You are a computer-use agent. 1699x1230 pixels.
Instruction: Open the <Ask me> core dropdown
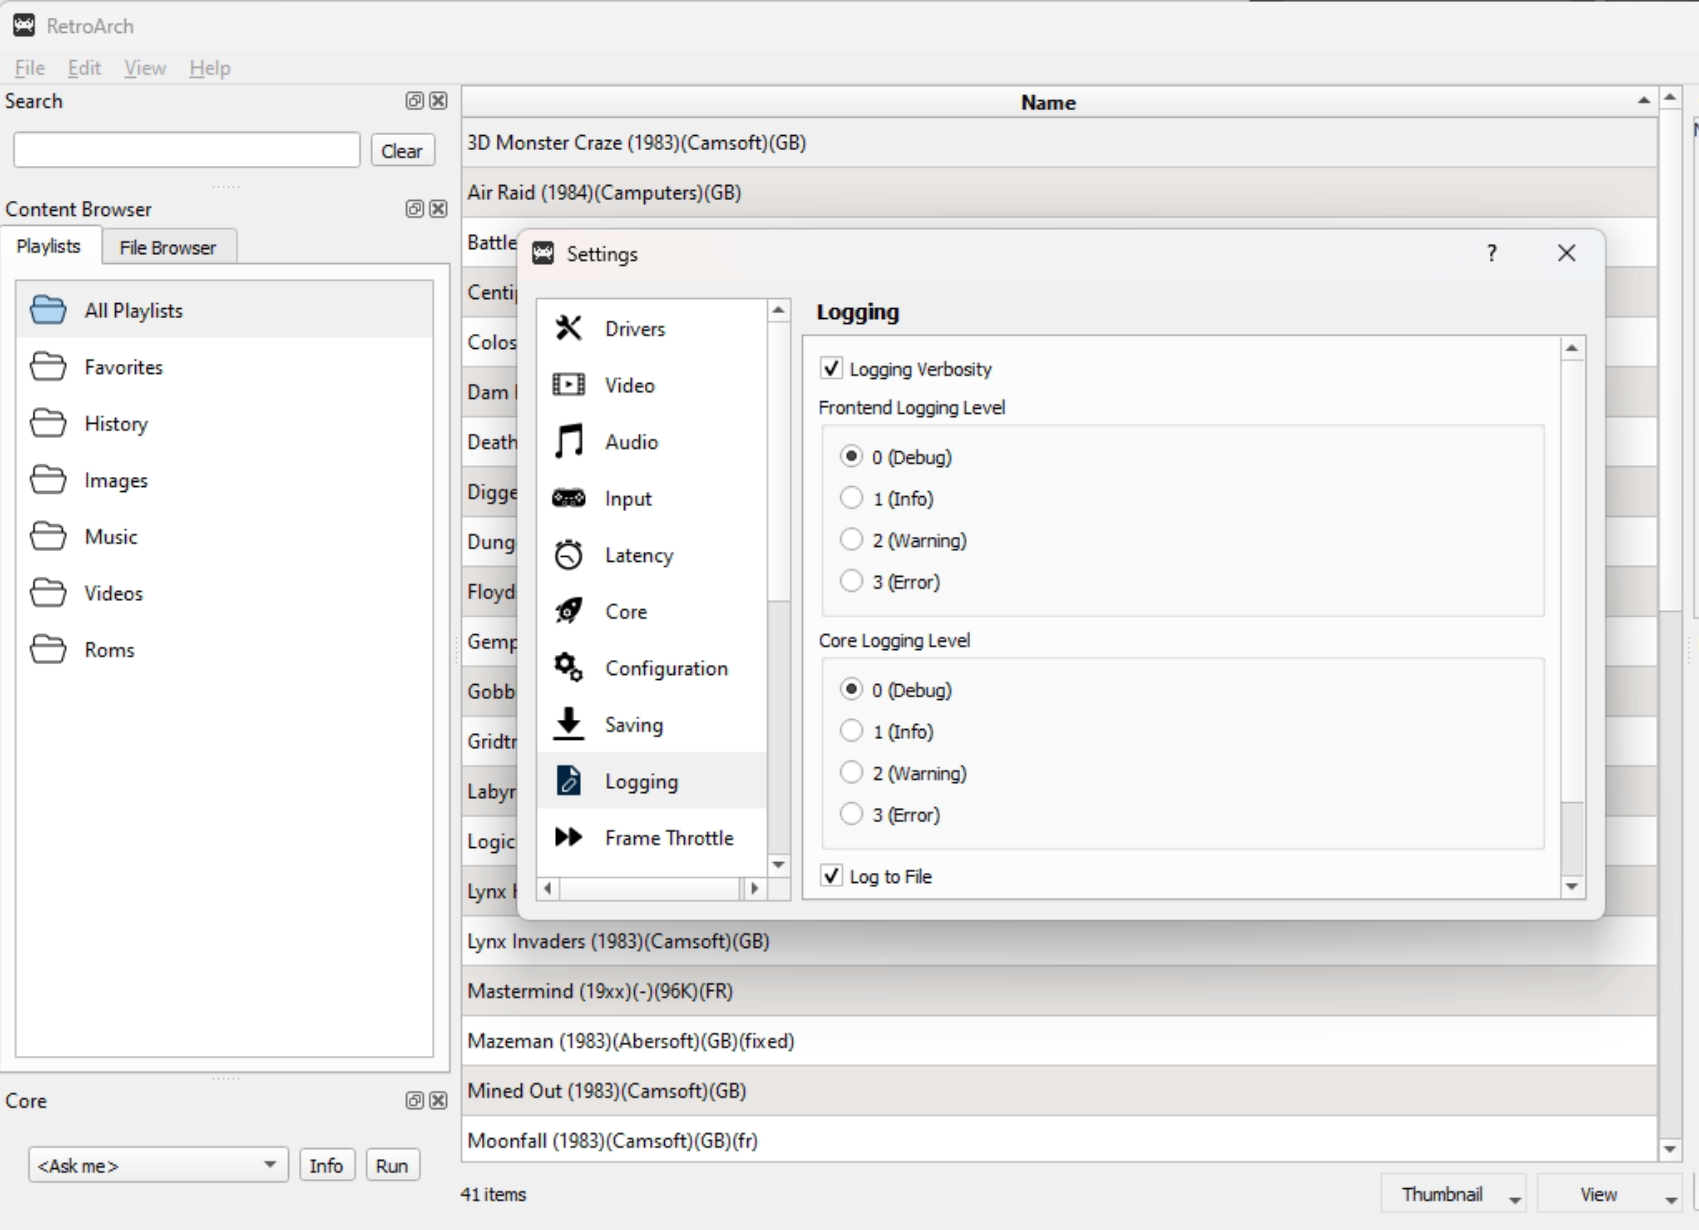pos(158,1165)
